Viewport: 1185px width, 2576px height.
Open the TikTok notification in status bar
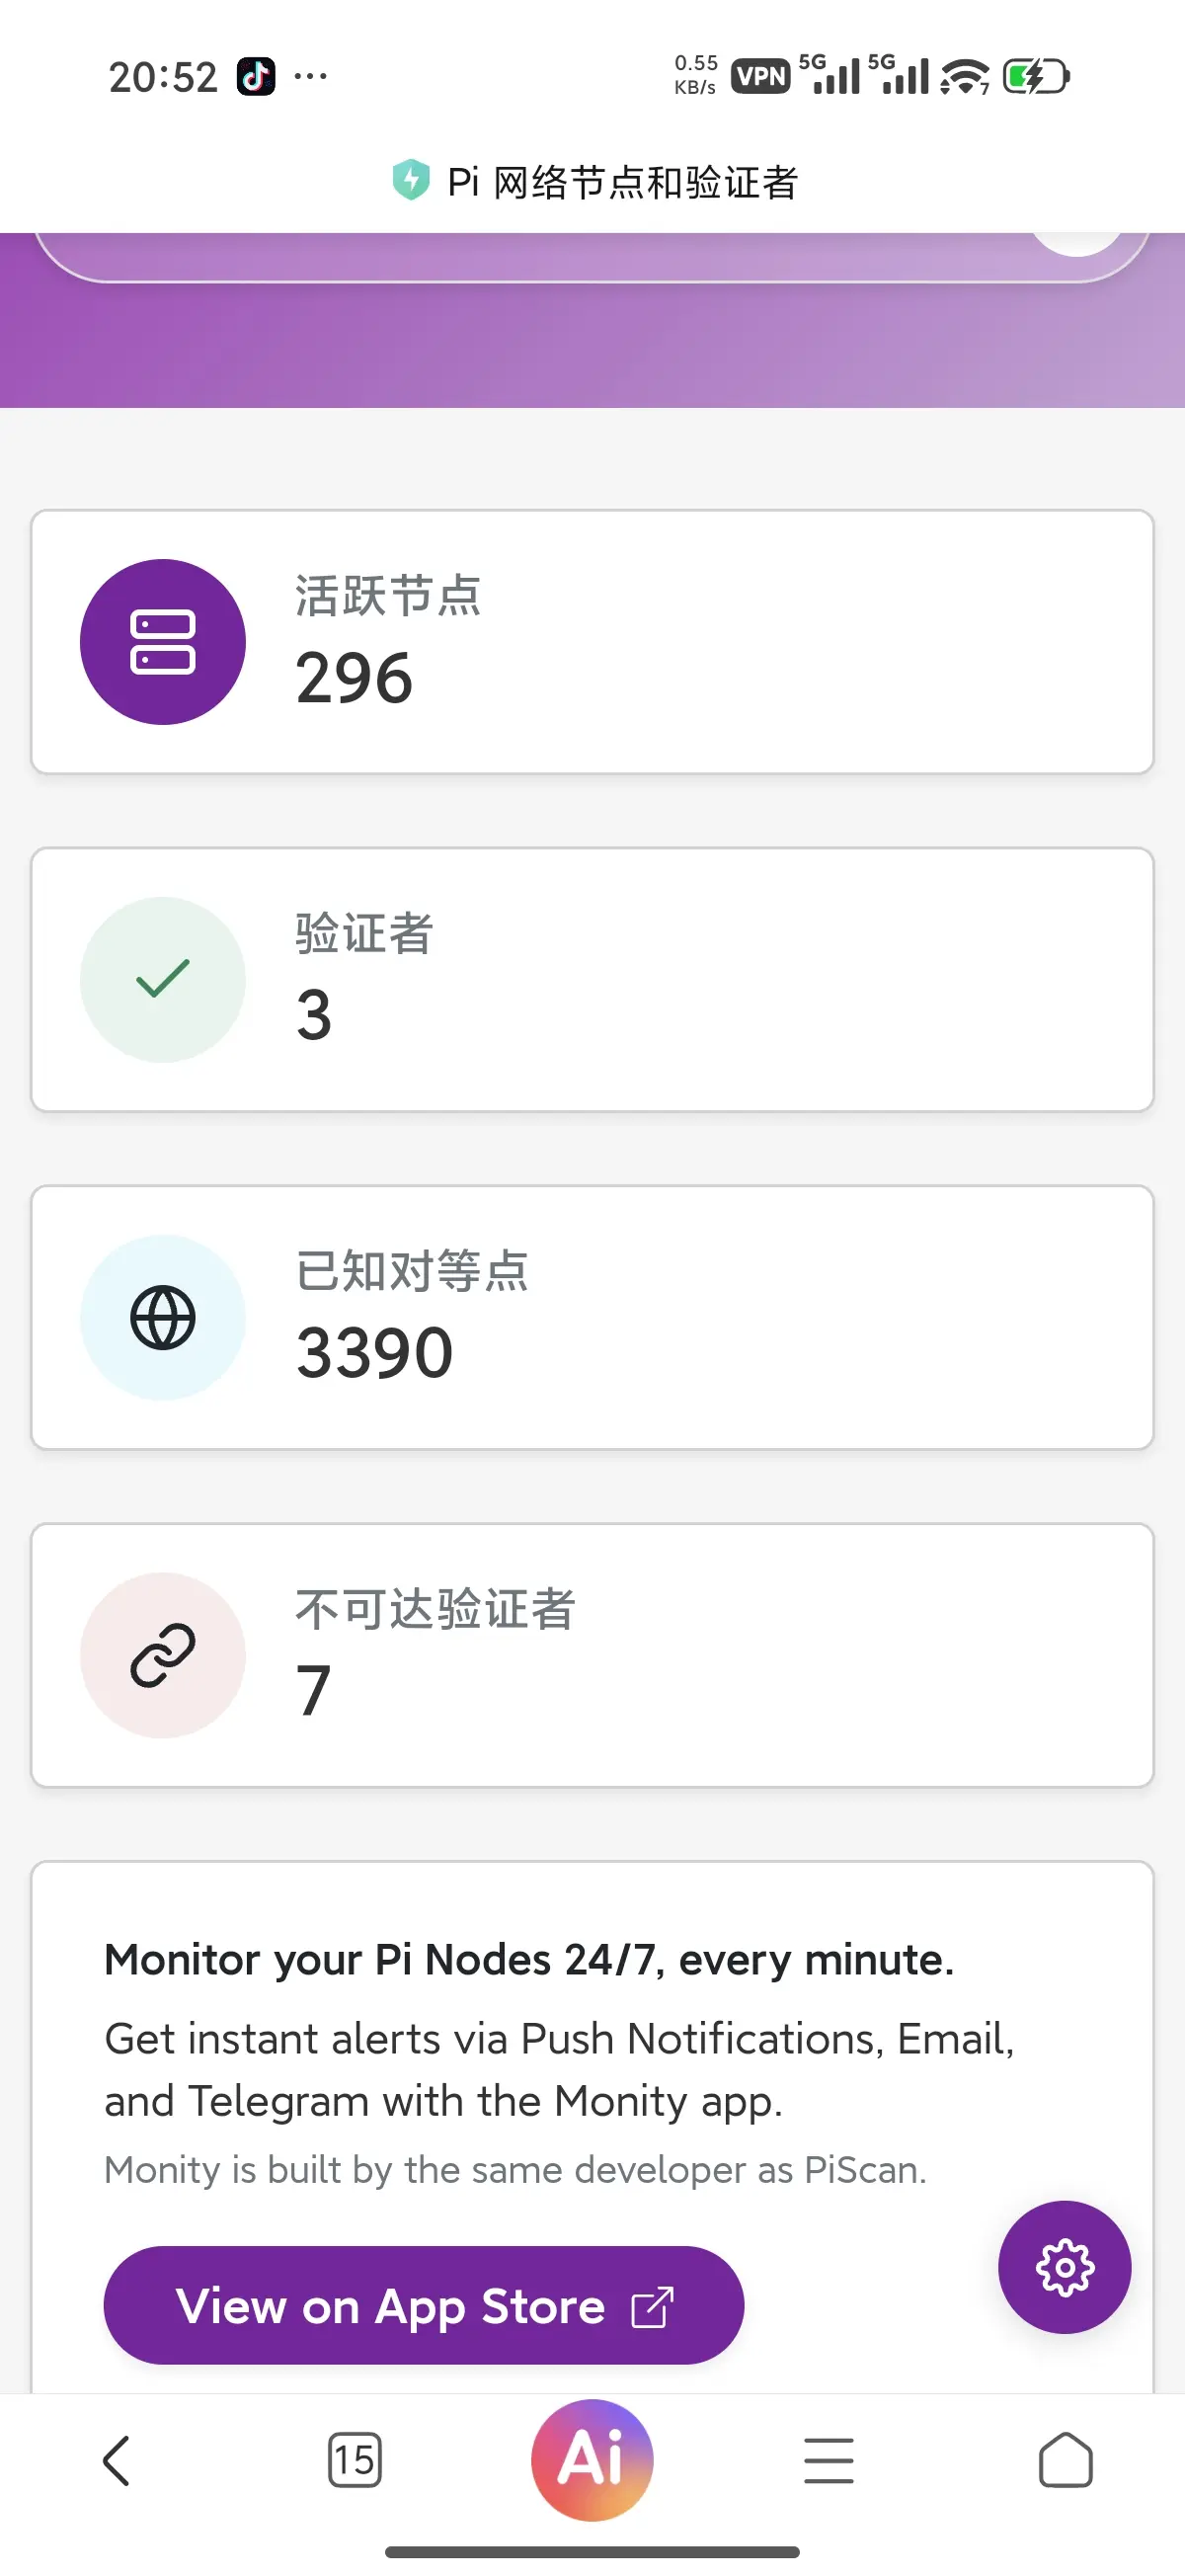[256, 77]
